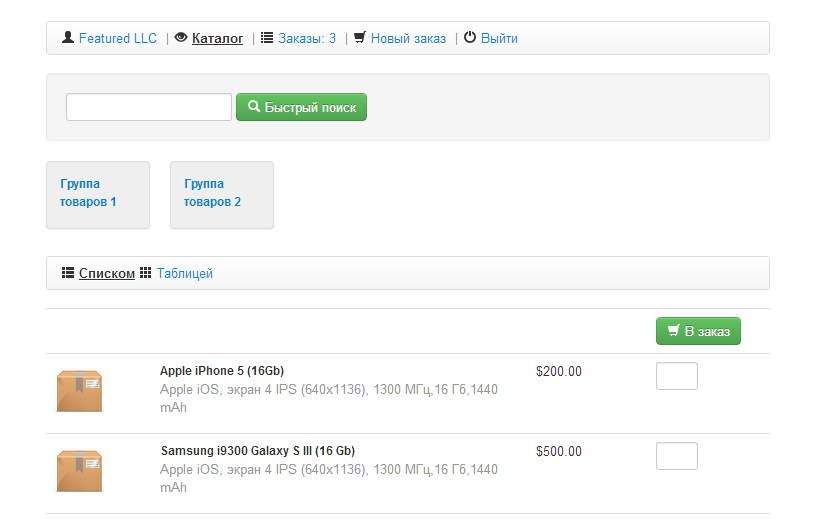Open the Каталог menu item

[x=217, y=38]
